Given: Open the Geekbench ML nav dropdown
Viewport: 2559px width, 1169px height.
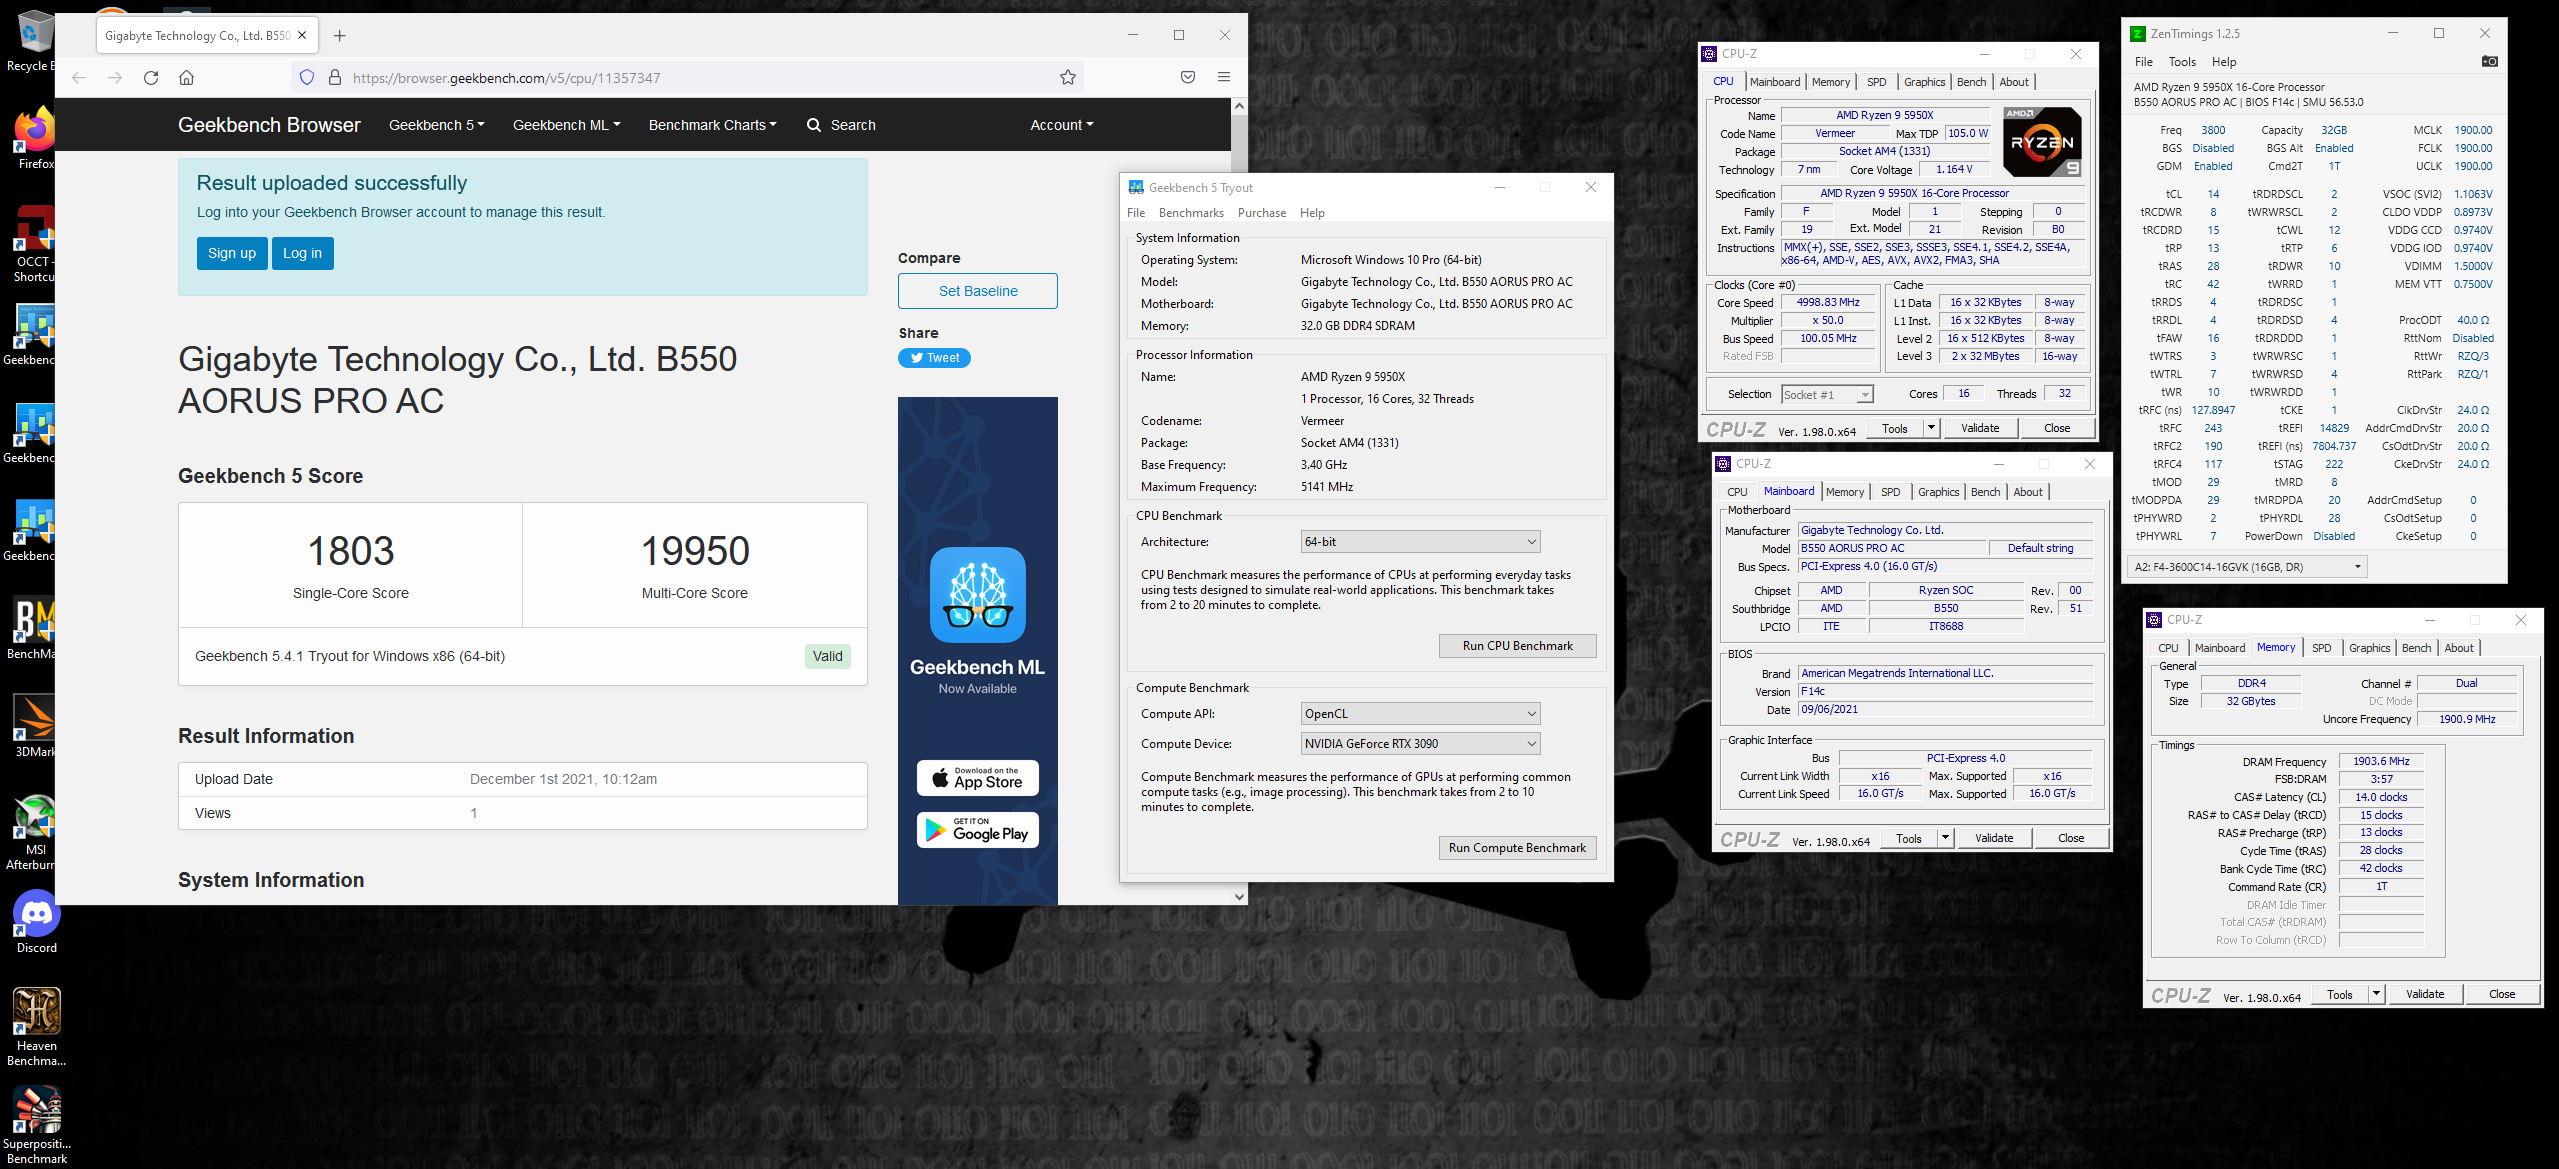Looking at the screenshot, I should (x=566, y=125).
